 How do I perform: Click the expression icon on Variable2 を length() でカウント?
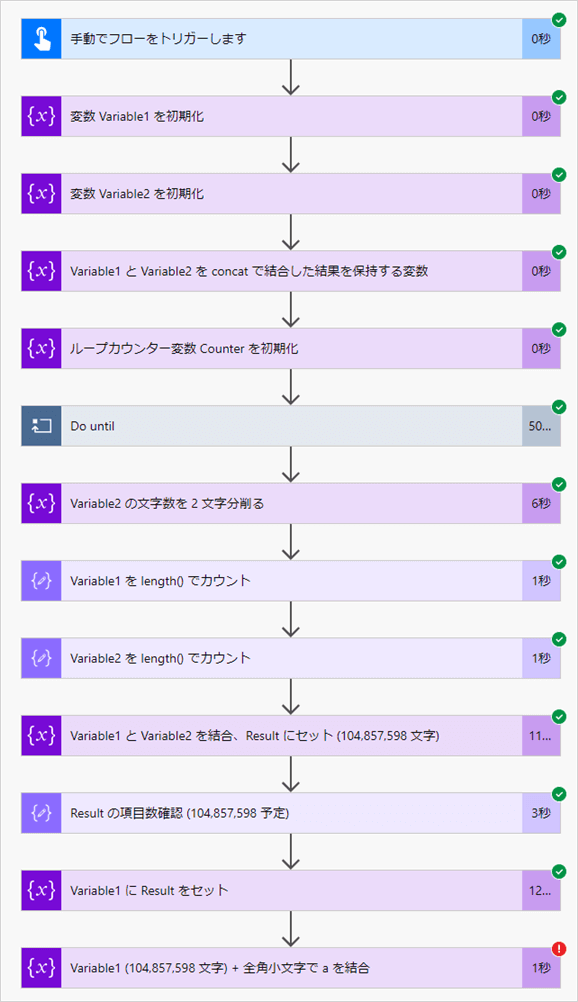39,658
